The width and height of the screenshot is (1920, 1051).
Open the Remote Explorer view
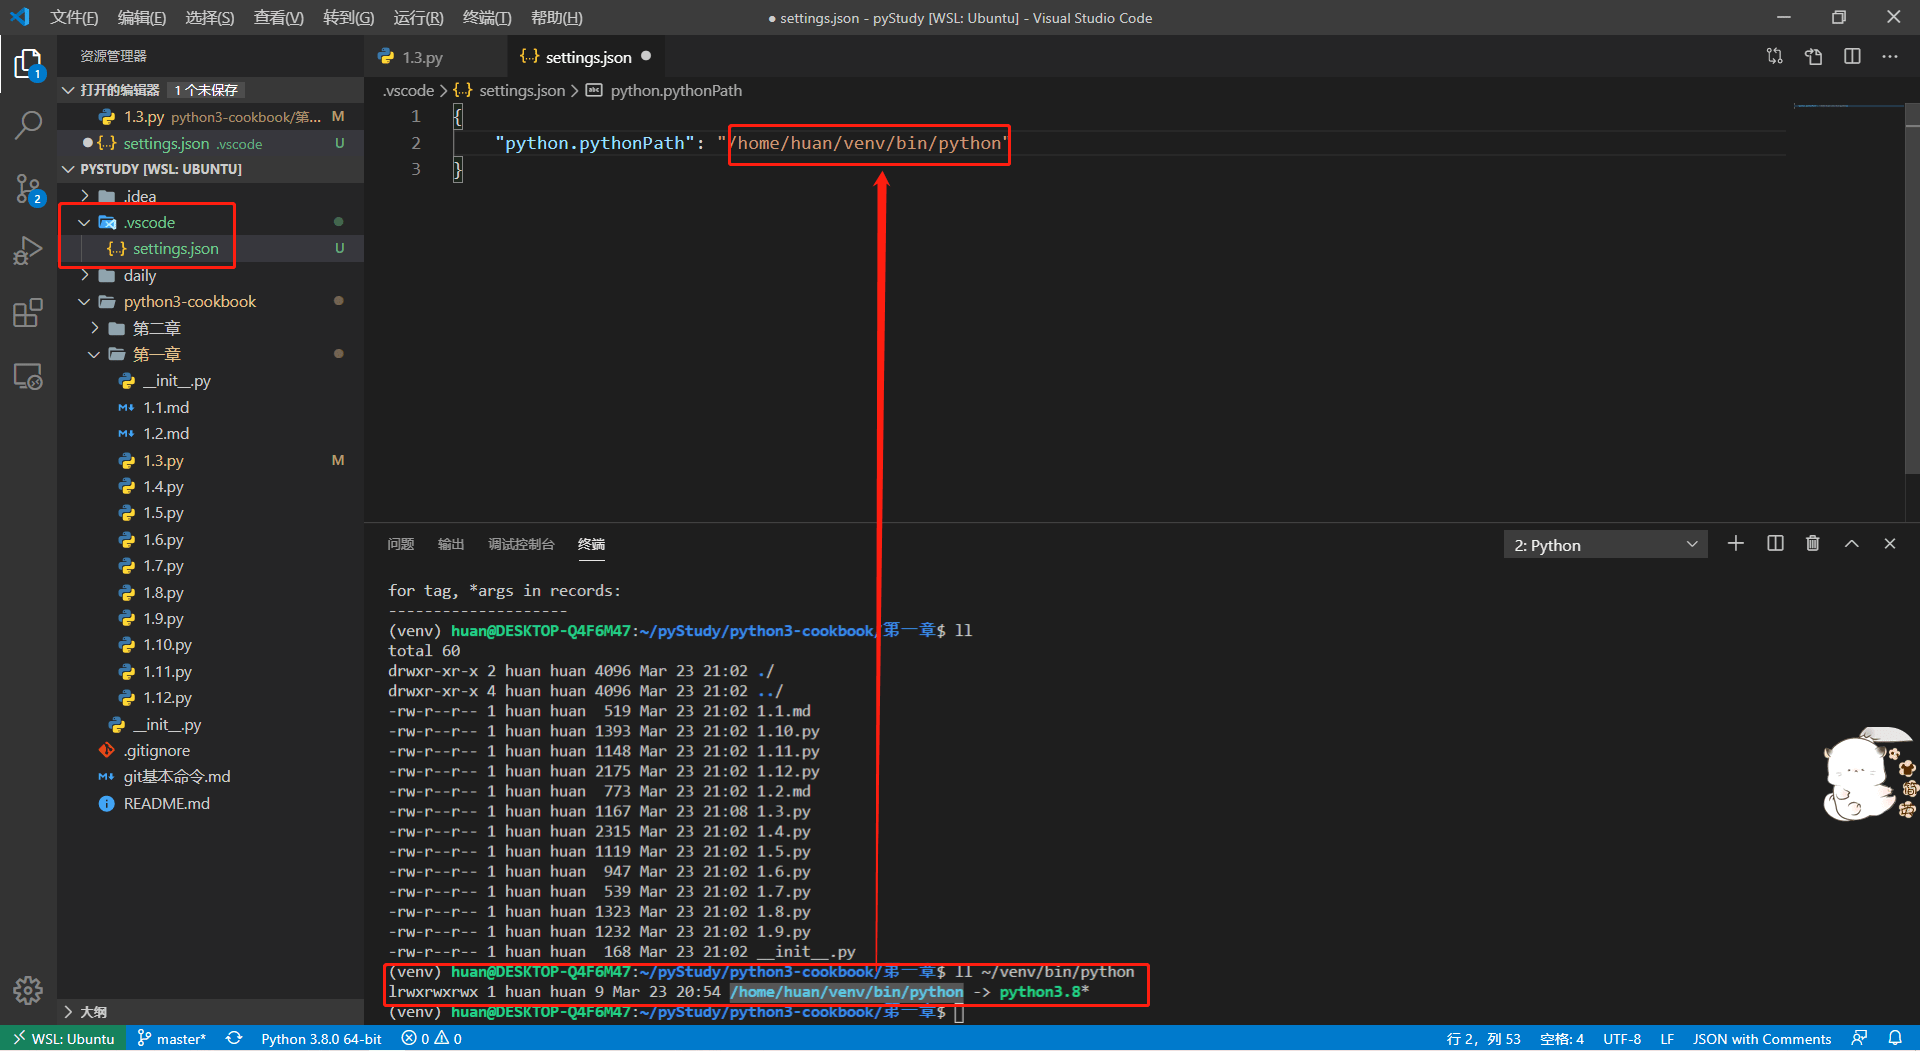click(28, 376)
